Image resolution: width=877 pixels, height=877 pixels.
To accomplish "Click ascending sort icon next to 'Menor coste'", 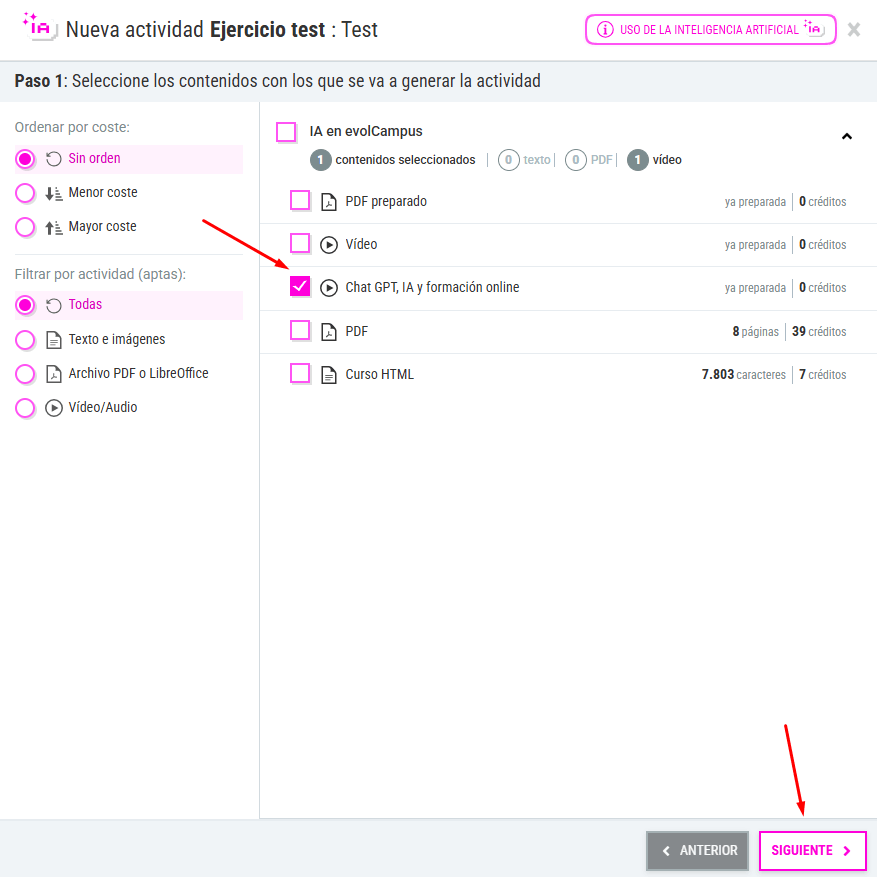I will (x=54, y=193).
